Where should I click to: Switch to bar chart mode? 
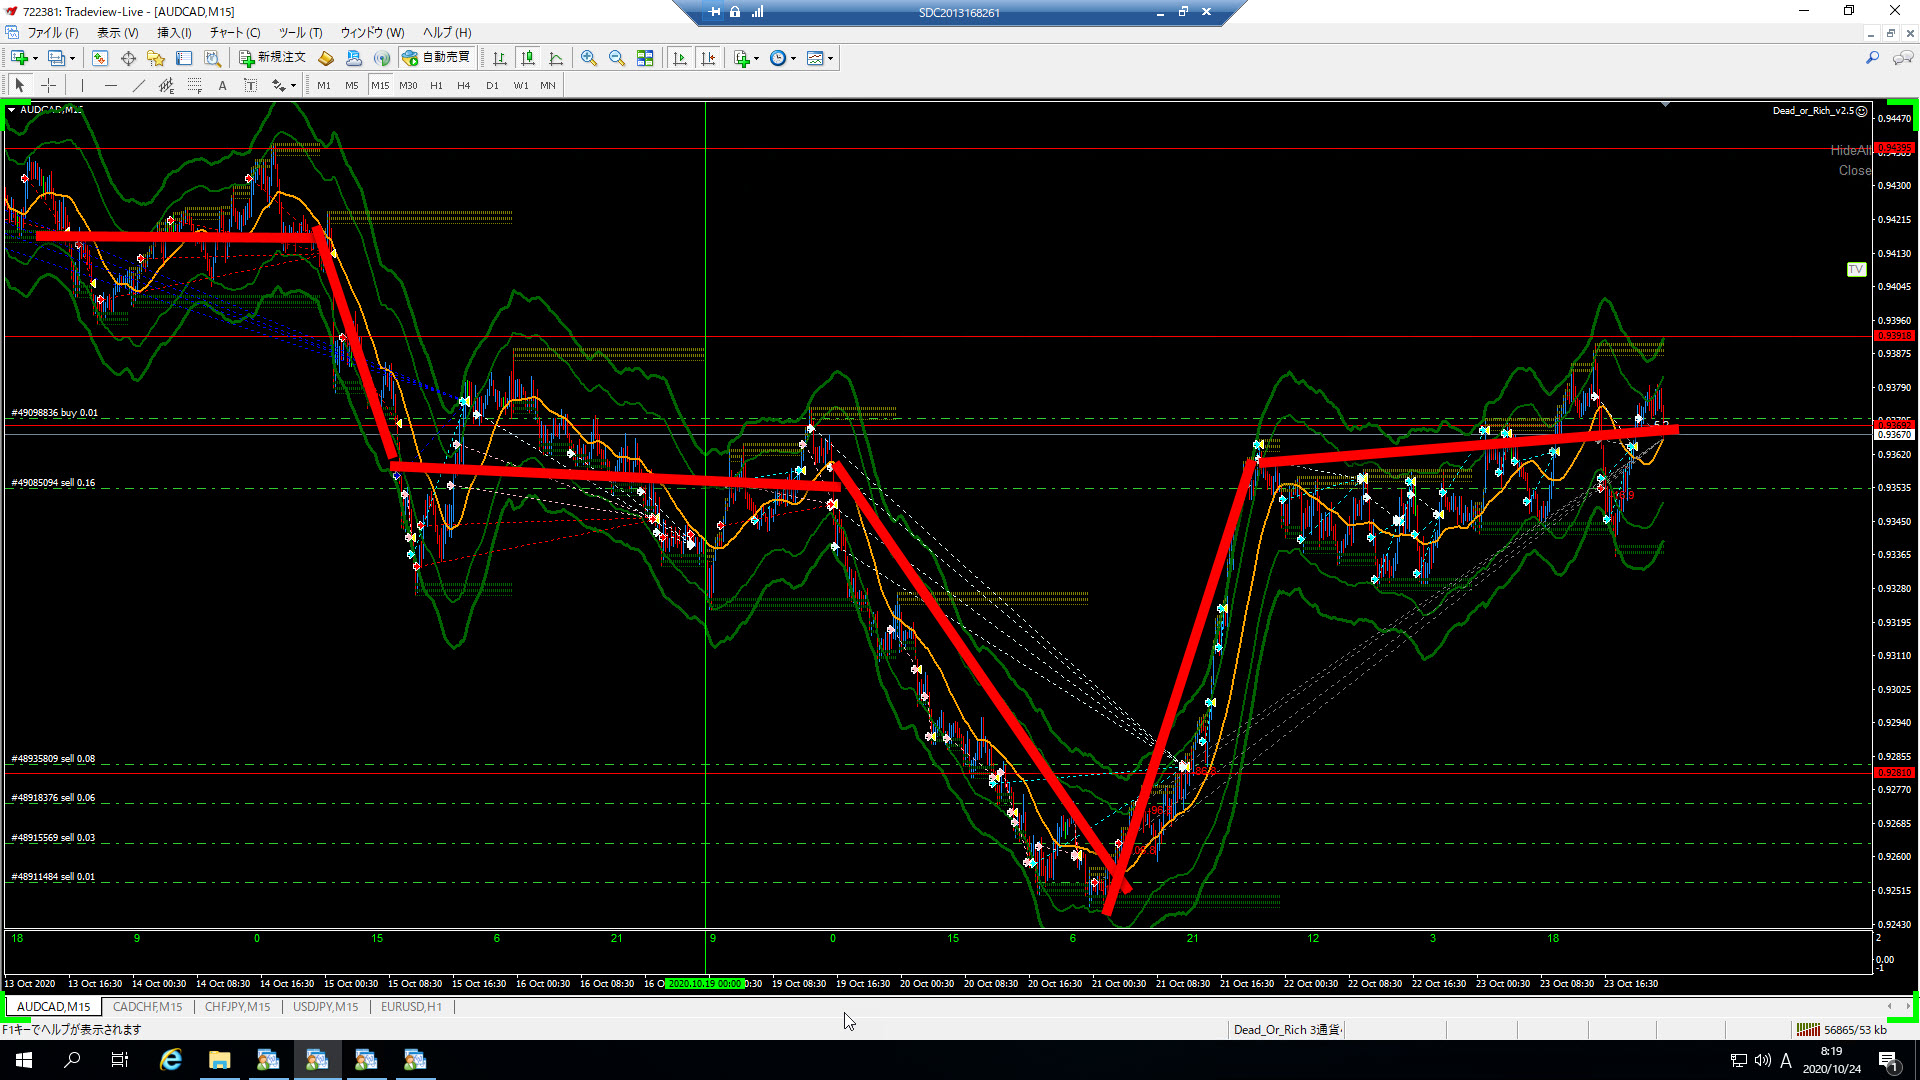499,58
